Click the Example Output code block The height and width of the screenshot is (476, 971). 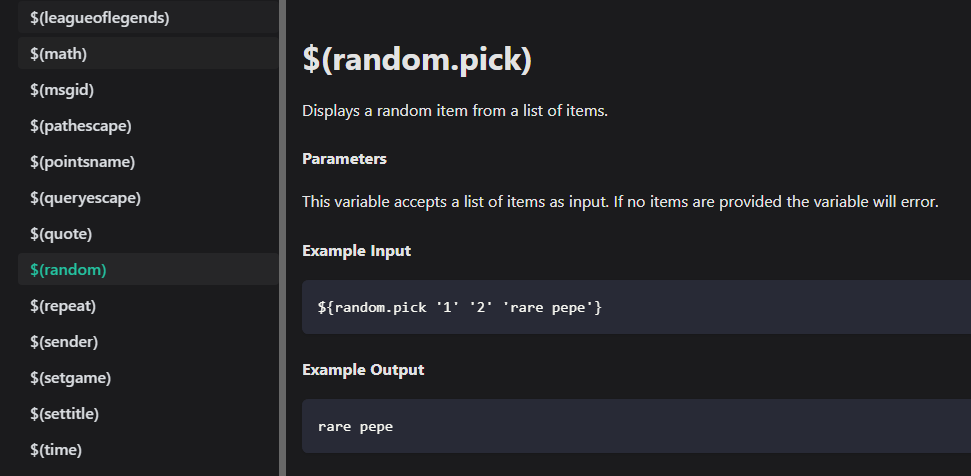coord(637,426)
